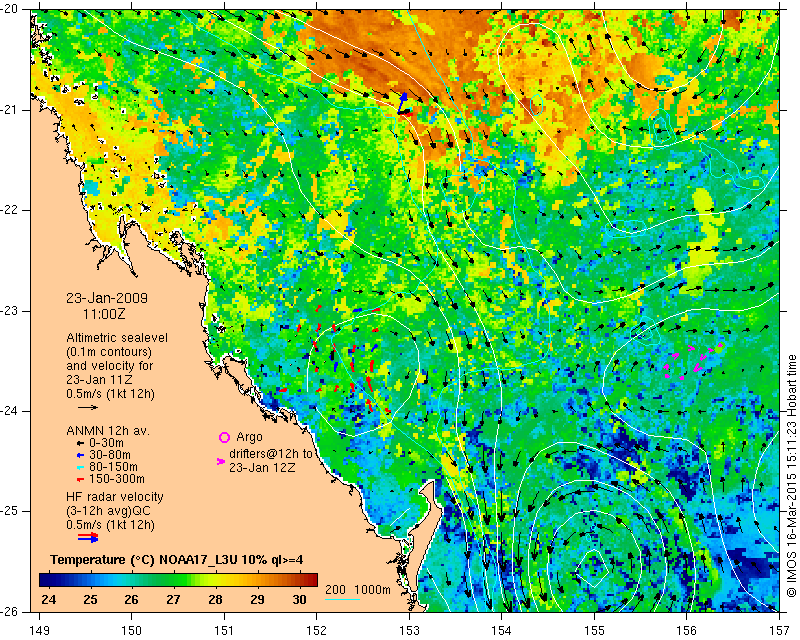Click the Argo legend label
Viewport: 800px width, 640px height.
(249, 437)
